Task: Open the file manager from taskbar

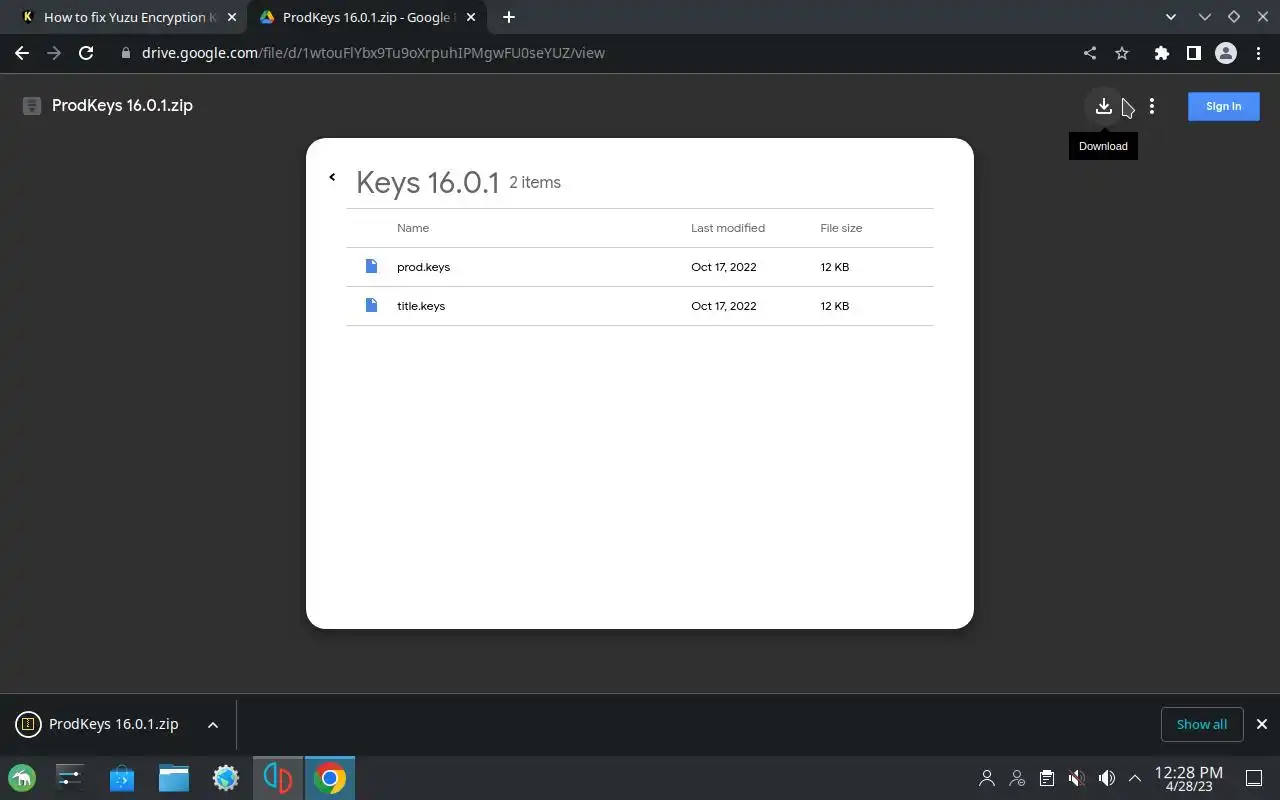Action: 174,777
